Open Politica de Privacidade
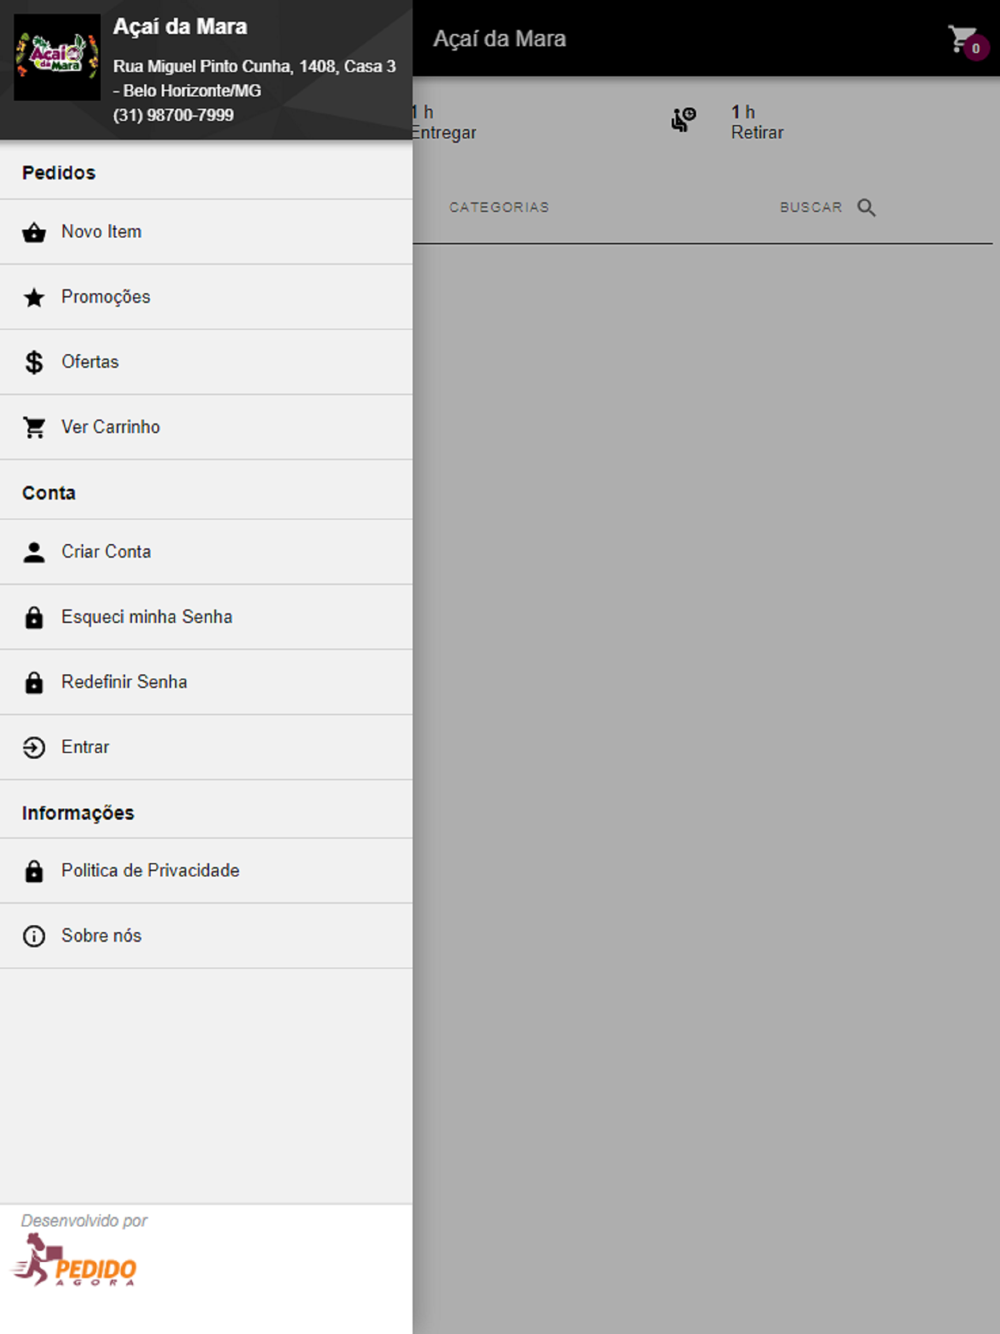 206,871
